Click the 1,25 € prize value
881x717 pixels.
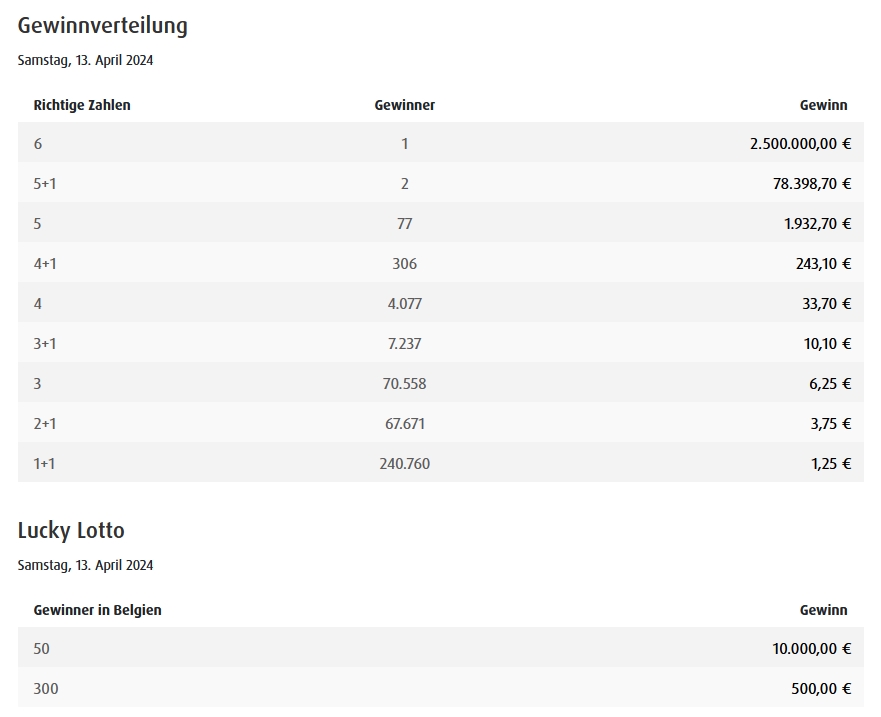tap(831, 464)
